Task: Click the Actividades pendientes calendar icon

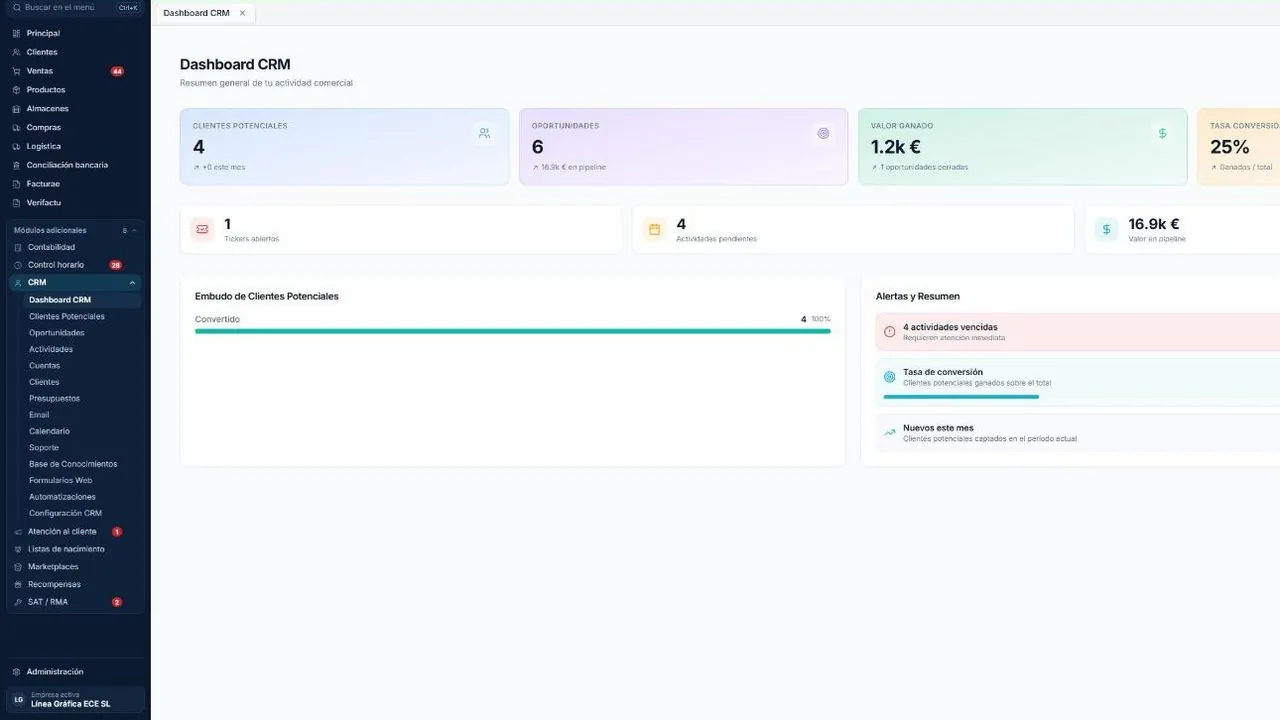Action: pyautogui.click(x=654, y=229)
